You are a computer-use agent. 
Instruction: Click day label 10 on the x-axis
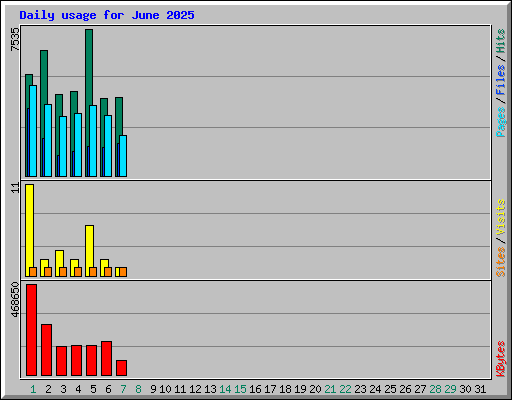click(x=165, y=389)
